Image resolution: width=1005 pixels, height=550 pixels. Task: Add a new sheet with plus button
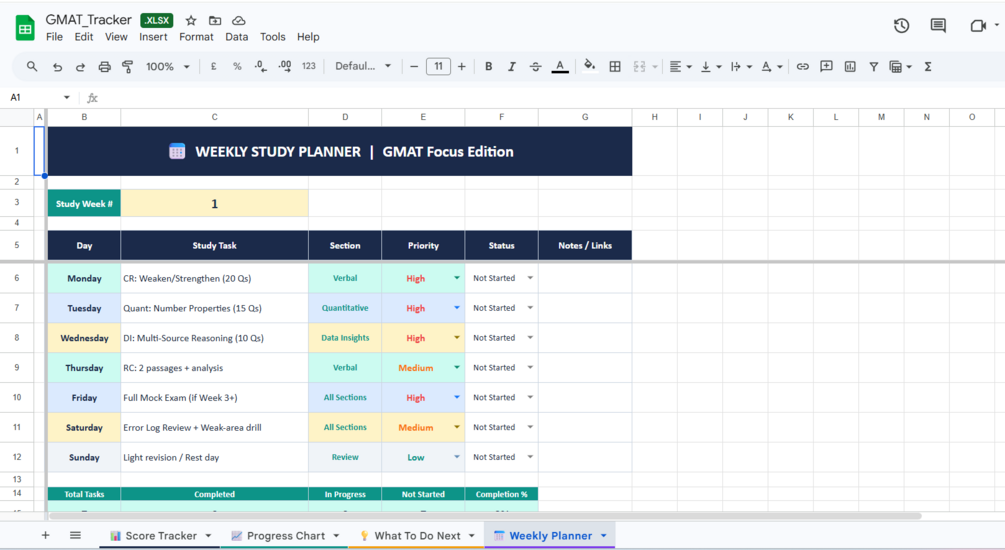(x=46, y=535)
